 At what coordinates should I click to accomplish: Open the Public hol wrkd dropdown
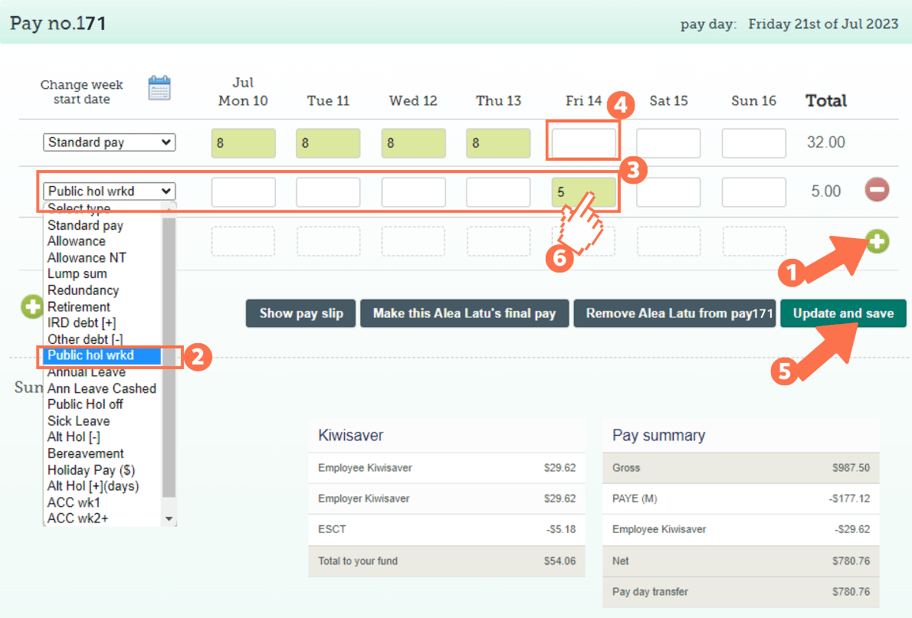(x=108, y=191)
